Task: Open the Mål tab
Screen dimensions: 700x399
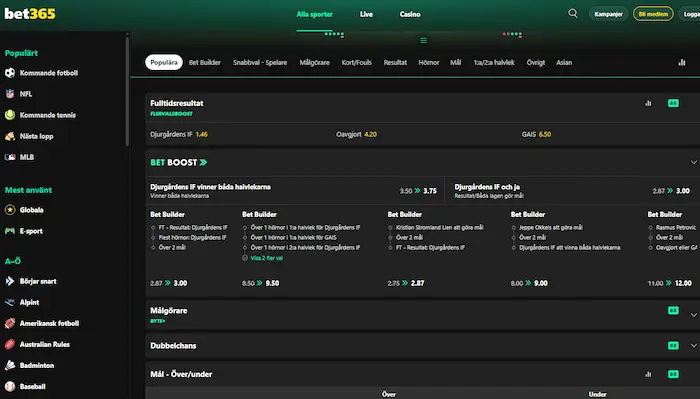Action: (x=455, y=62)
